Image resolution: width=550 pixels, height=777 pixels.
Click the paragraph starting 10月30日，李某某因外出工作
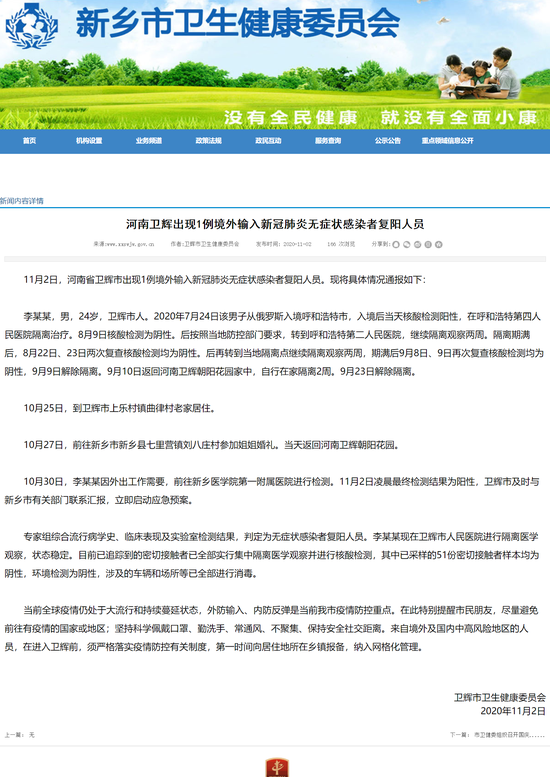click(x=272, y=491)
